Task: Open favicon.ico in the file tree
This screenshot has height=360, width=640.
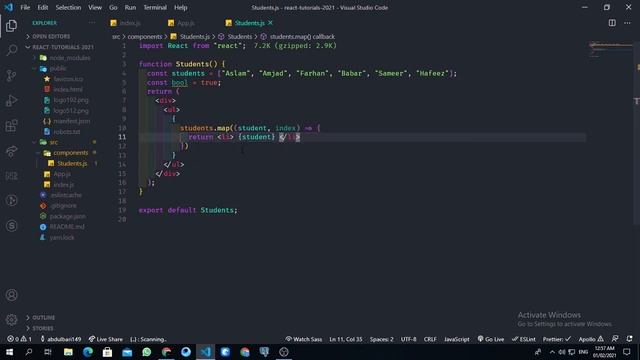Action: coord(68,79)
